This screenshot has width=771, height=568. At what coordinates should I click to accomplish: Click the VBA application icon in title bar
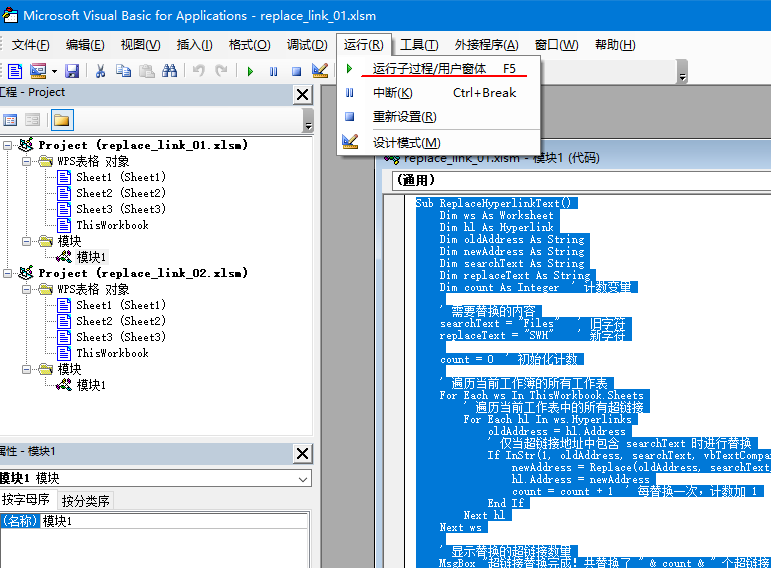tap(10, 15)
